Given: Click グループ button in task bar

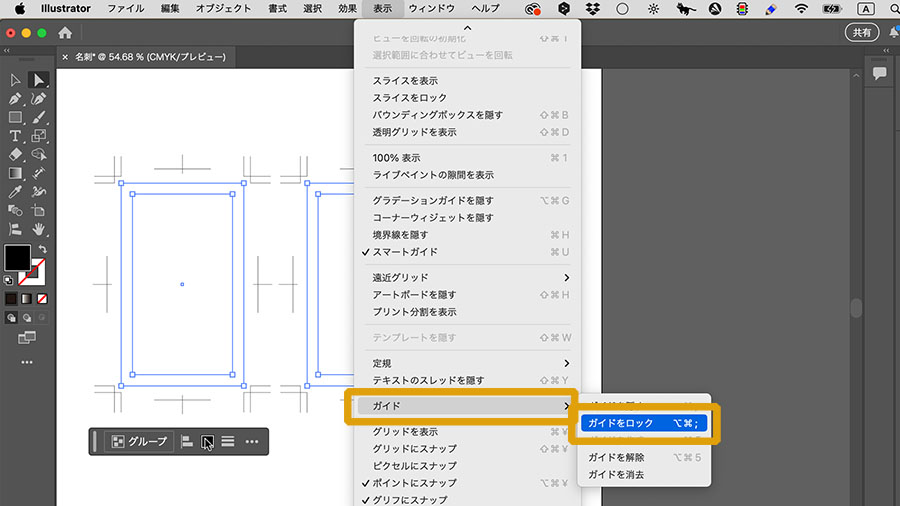Looking at the screenshot, I should pyautogui.click(x=139, y=441).
